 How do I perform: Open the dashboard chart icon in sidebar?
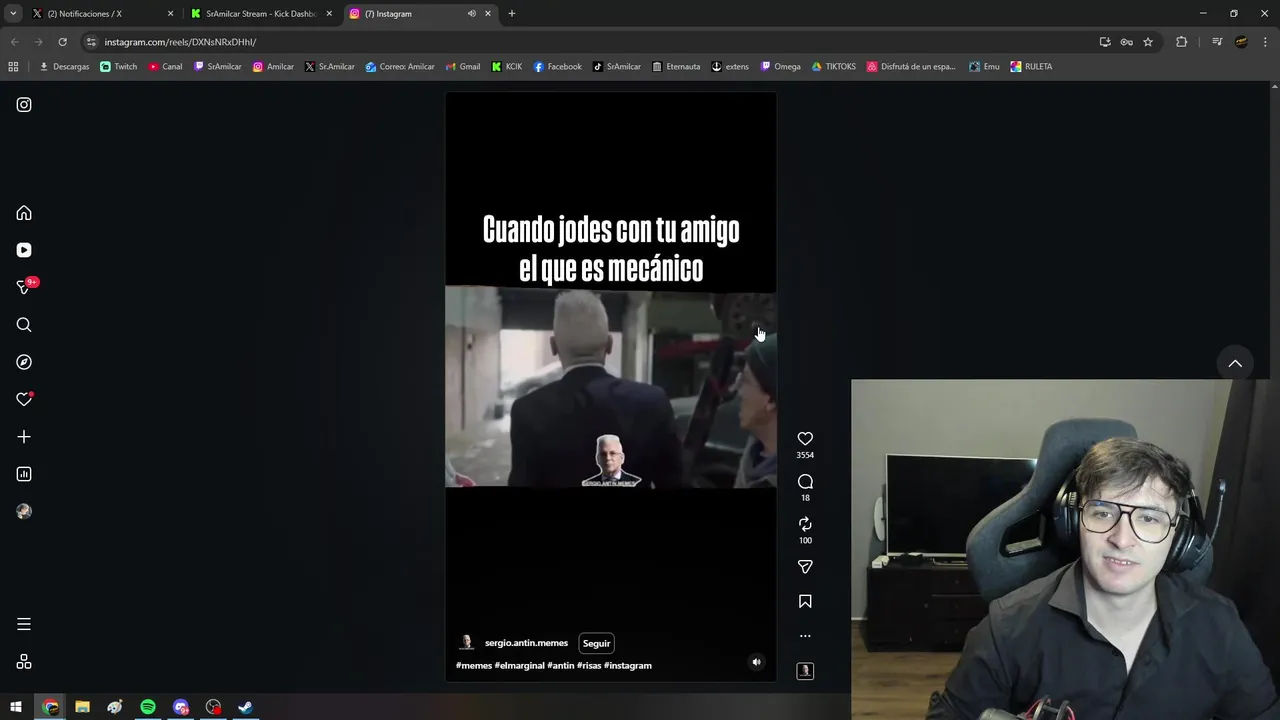[24, 474]
